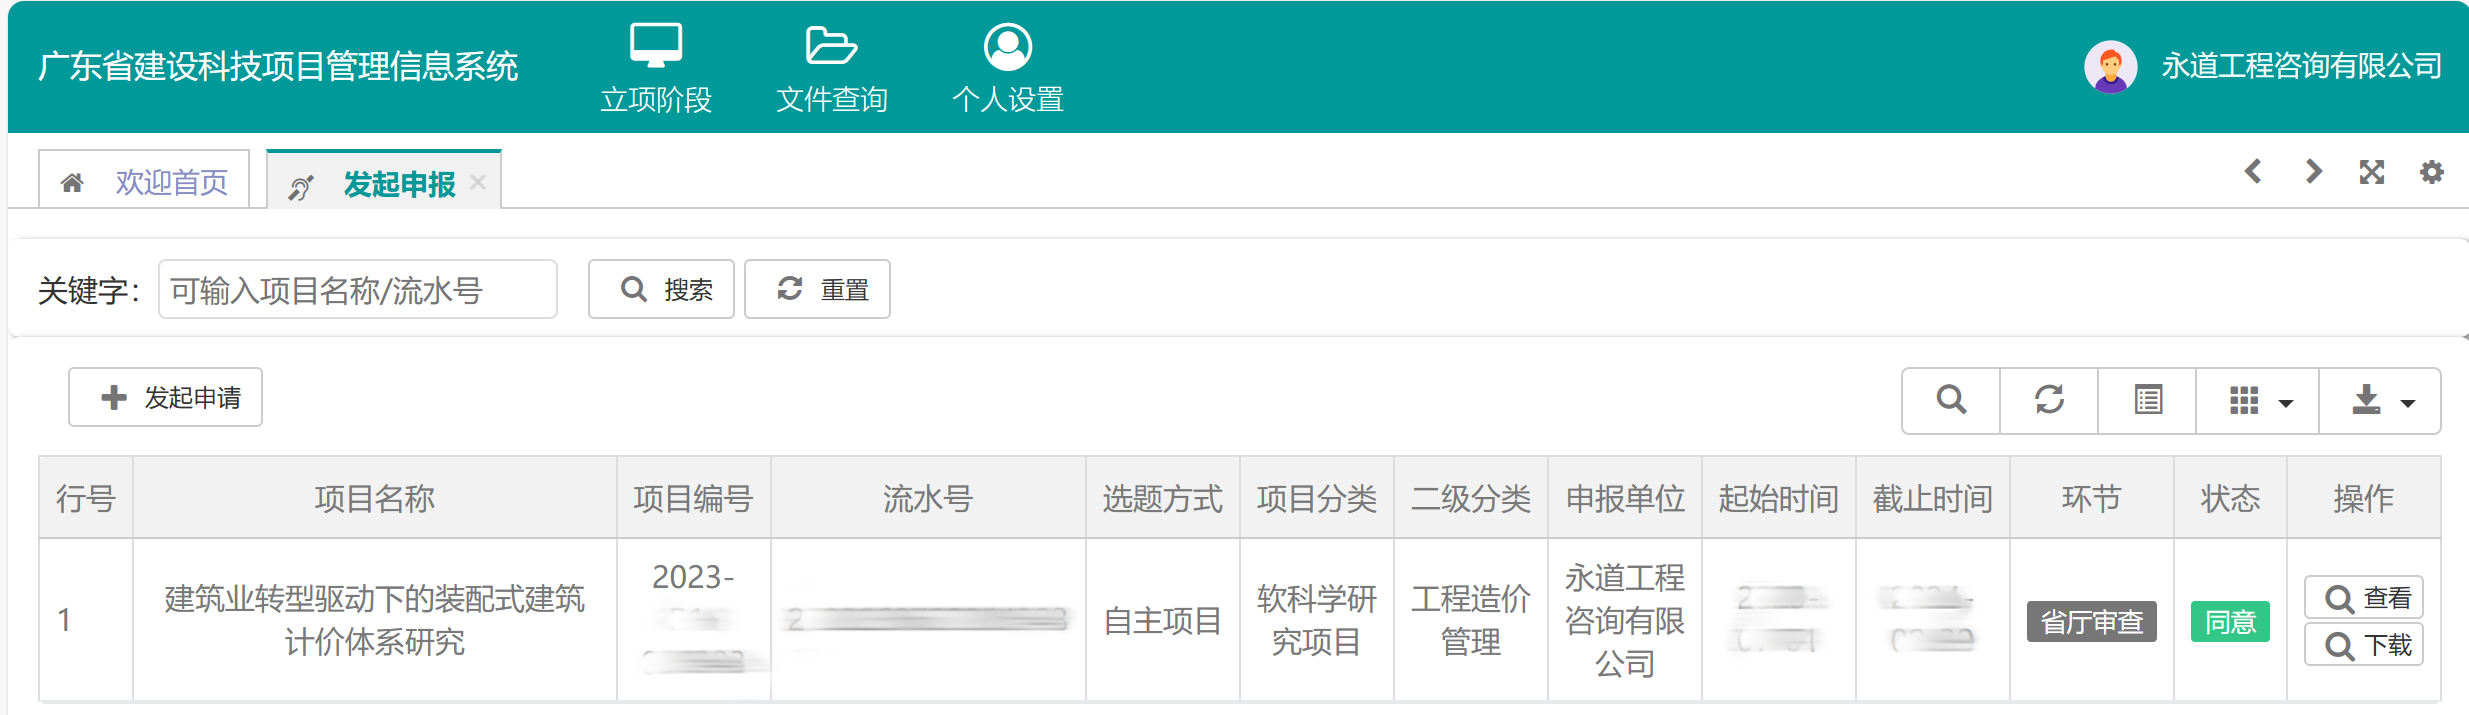Expand the columns grid dropdown
The image size is (2469, 715).
point(2258,401)
